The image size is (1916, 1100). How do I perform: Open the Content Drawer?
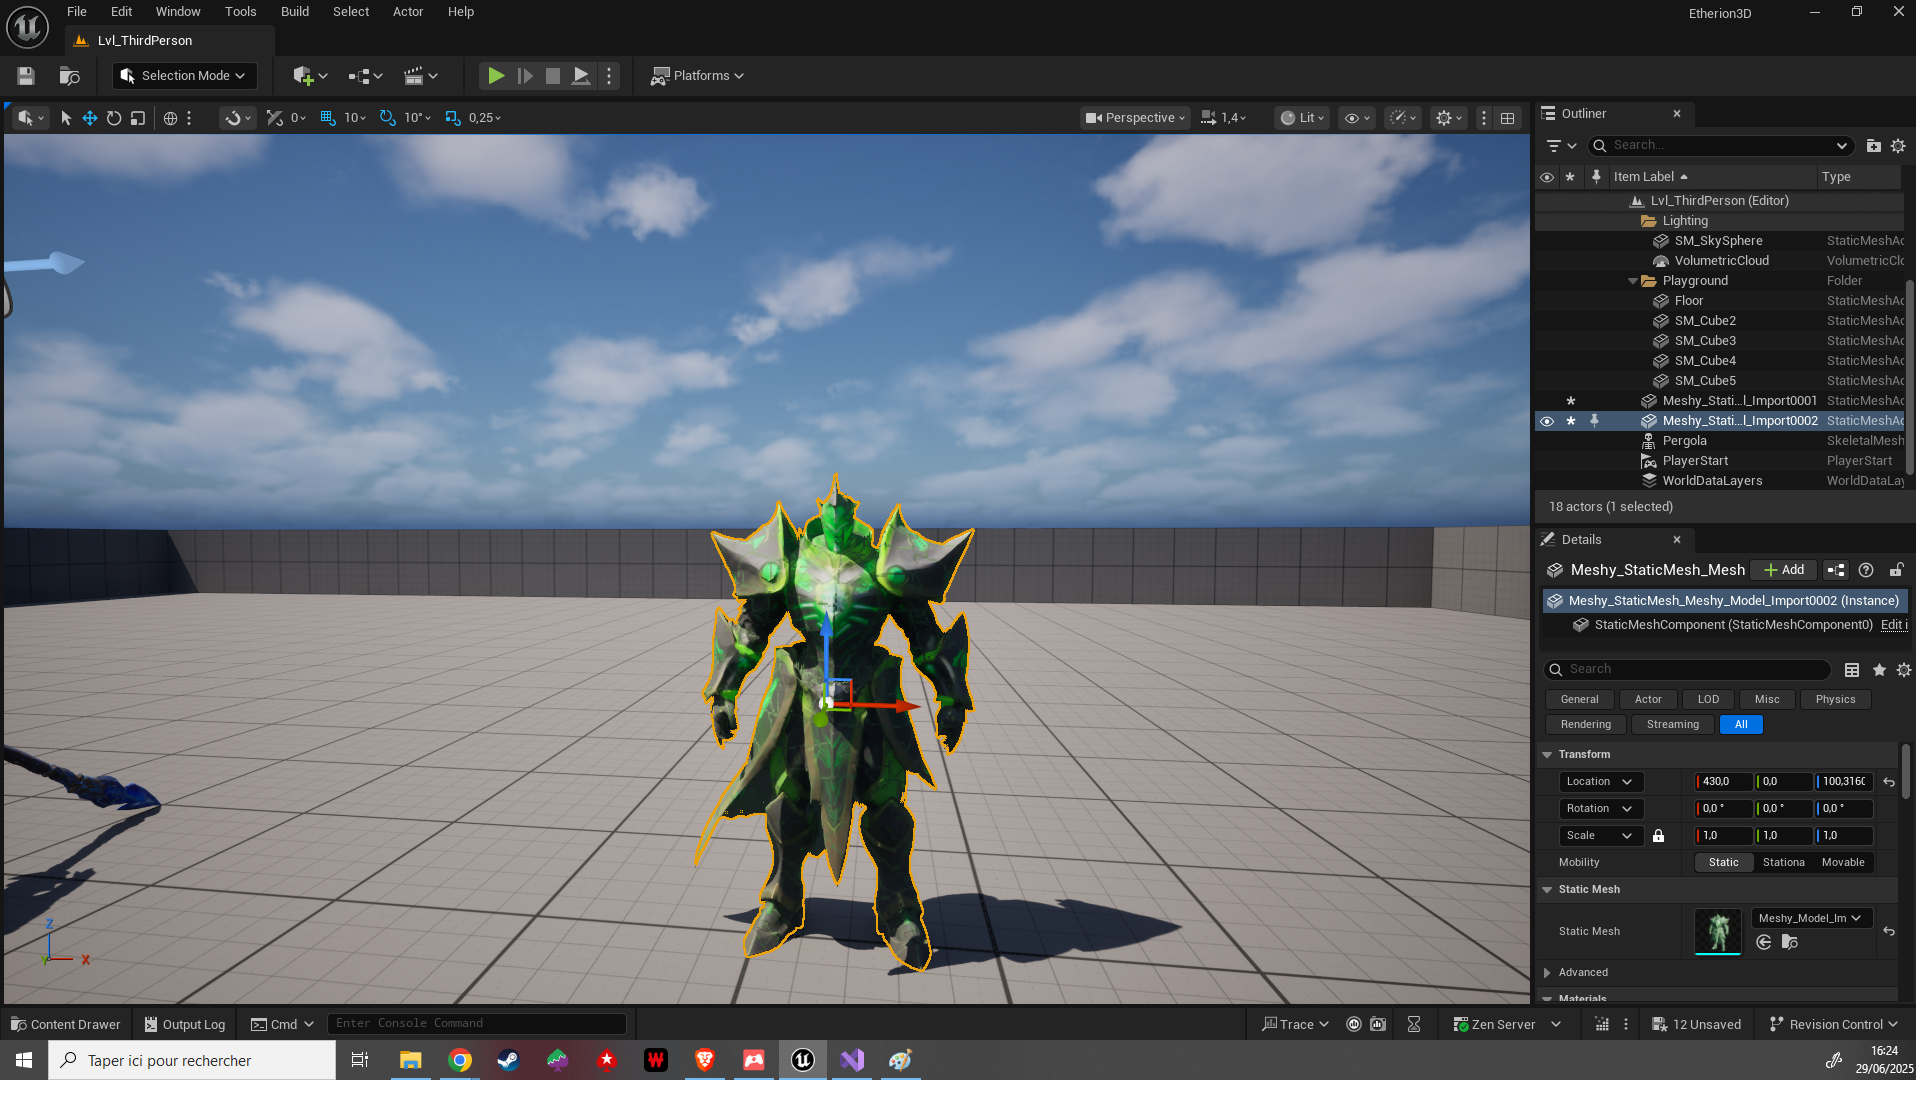[65, 1025]
